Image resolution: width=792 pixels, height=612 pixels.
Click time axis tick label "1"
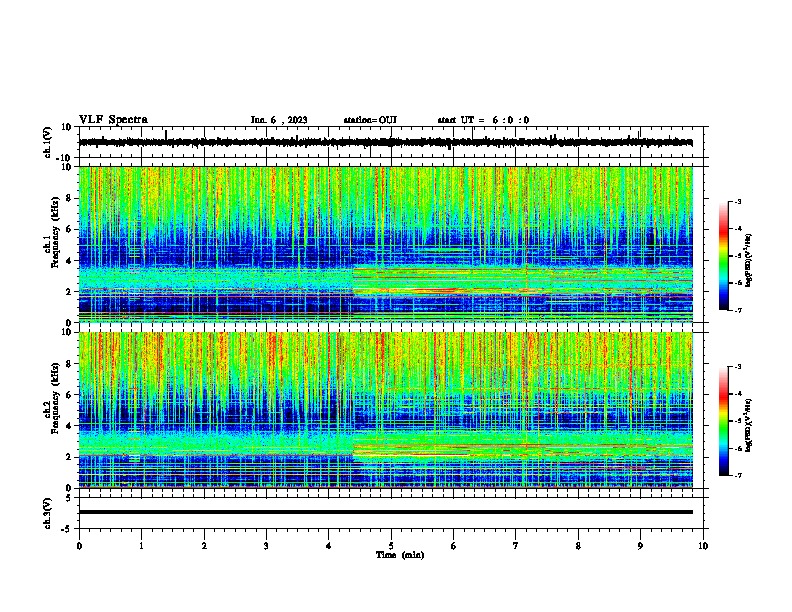(142, 546)
